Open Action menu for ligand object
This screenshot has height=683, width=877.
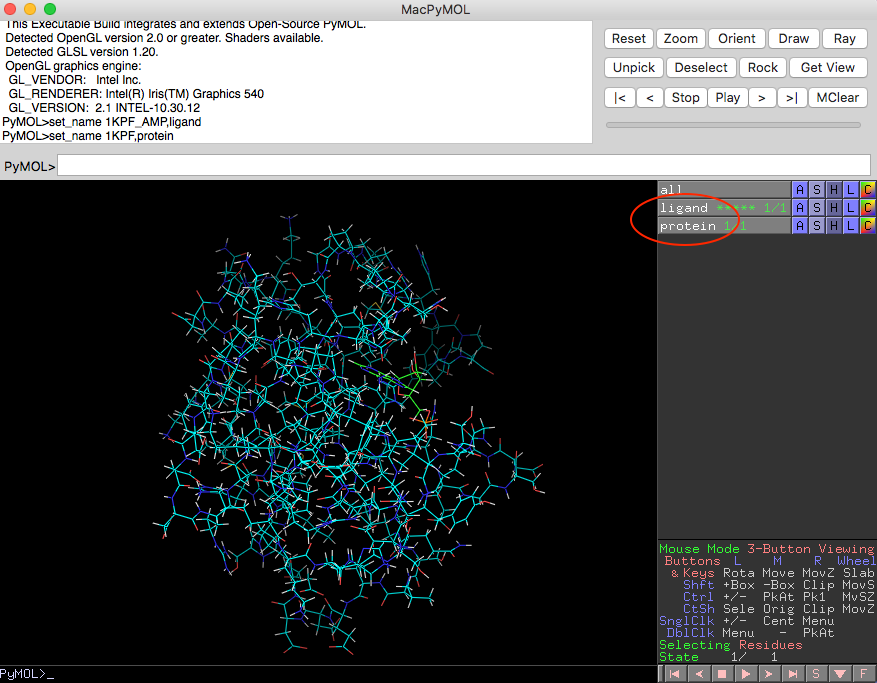(x=800, y=208)
